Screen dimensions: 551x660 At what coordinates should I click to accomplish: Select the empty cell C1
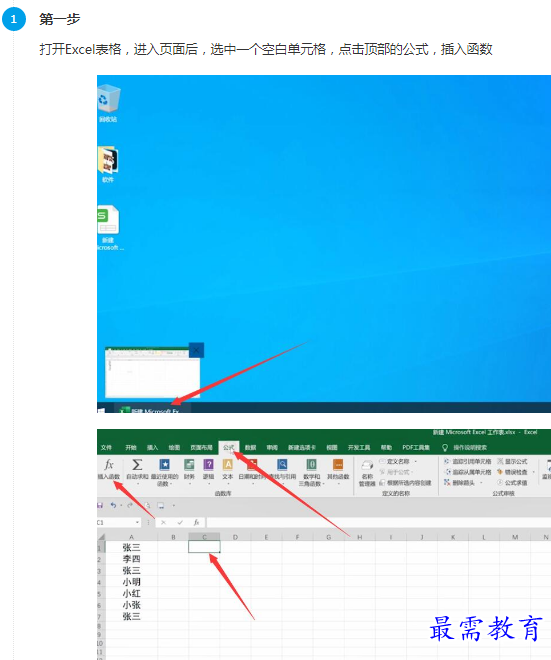pos(204,547)
